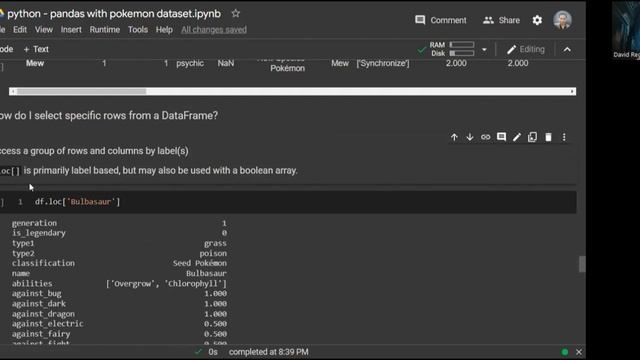Click the 'completed at 8:39 PM' status
Image resolution: width=640 pixels, height=360 pixels.
269,352
